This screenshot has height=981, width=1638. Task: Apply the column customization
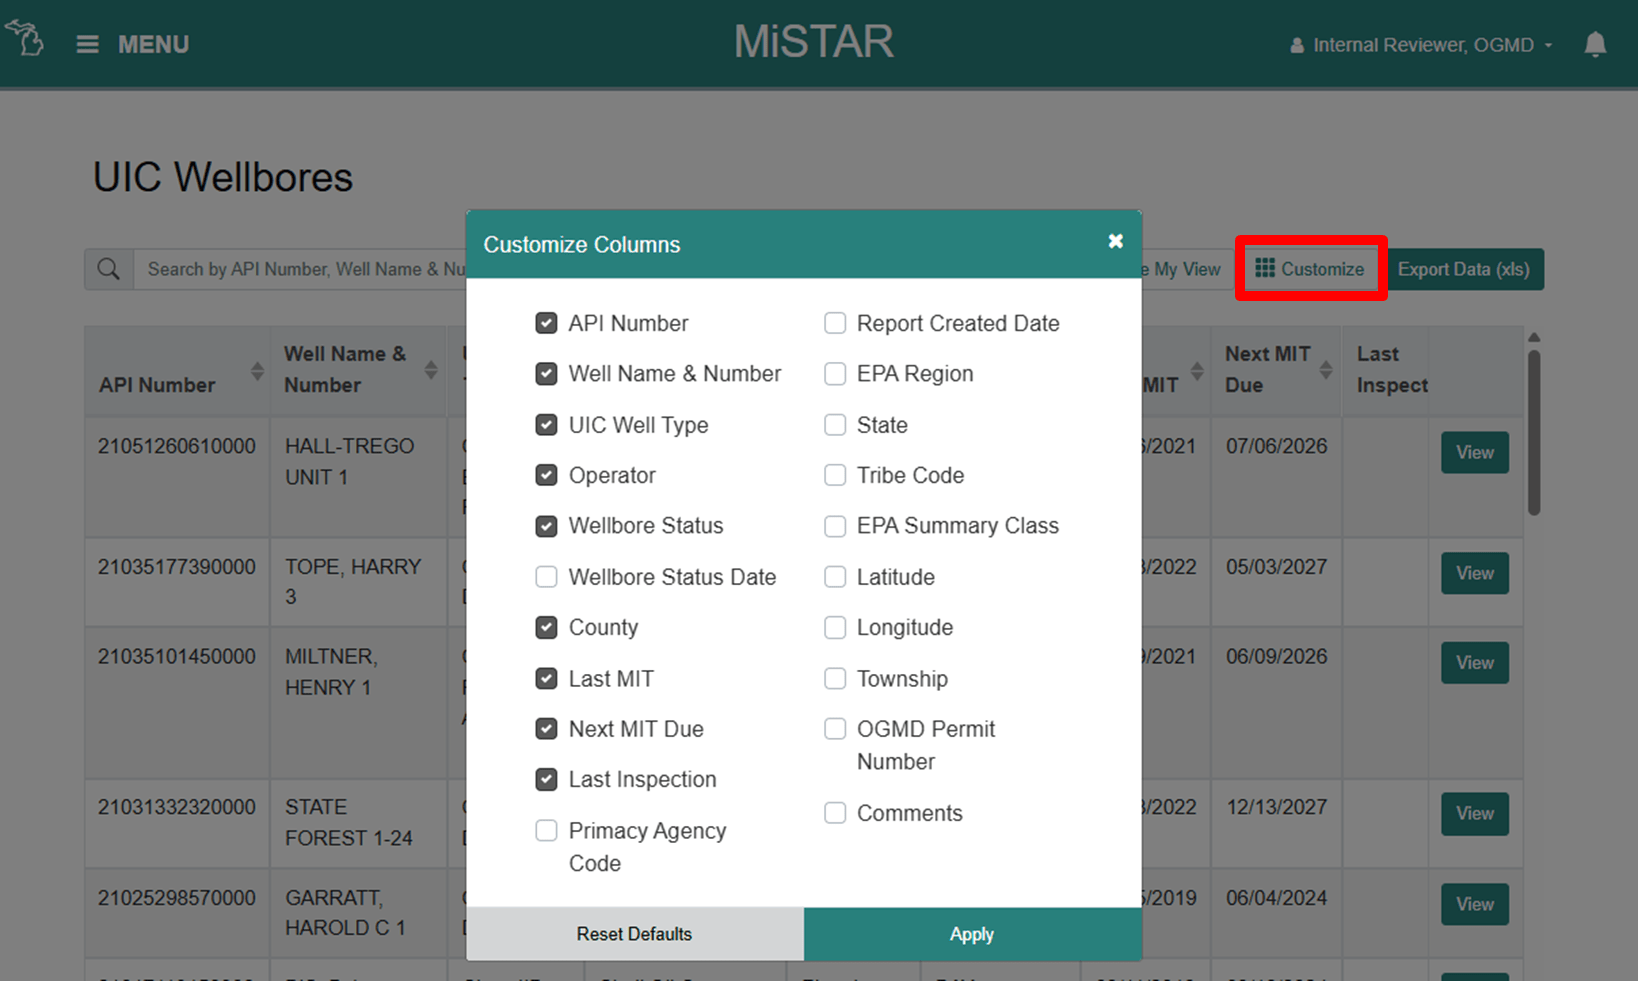tap(972, 934)
